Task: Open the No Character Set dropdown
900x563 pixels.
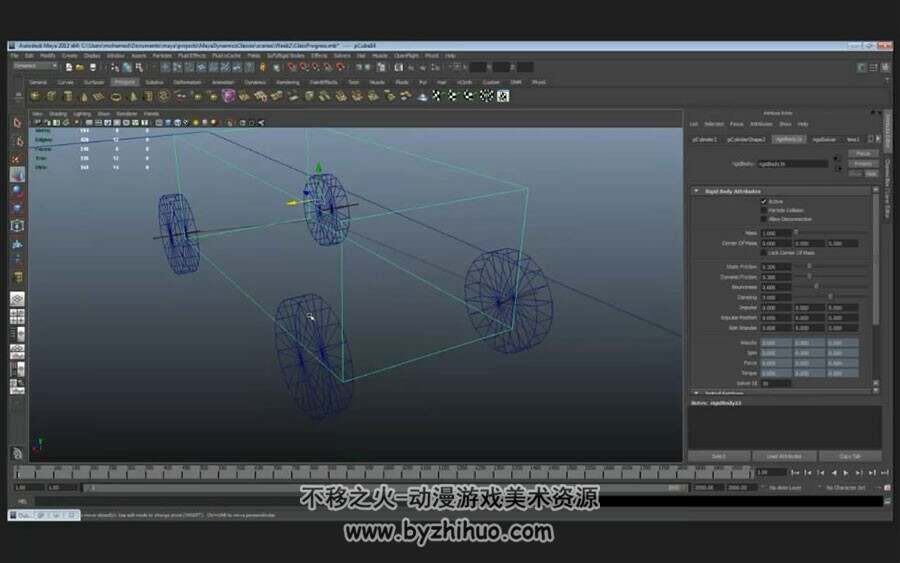Action: pos(846,488)
